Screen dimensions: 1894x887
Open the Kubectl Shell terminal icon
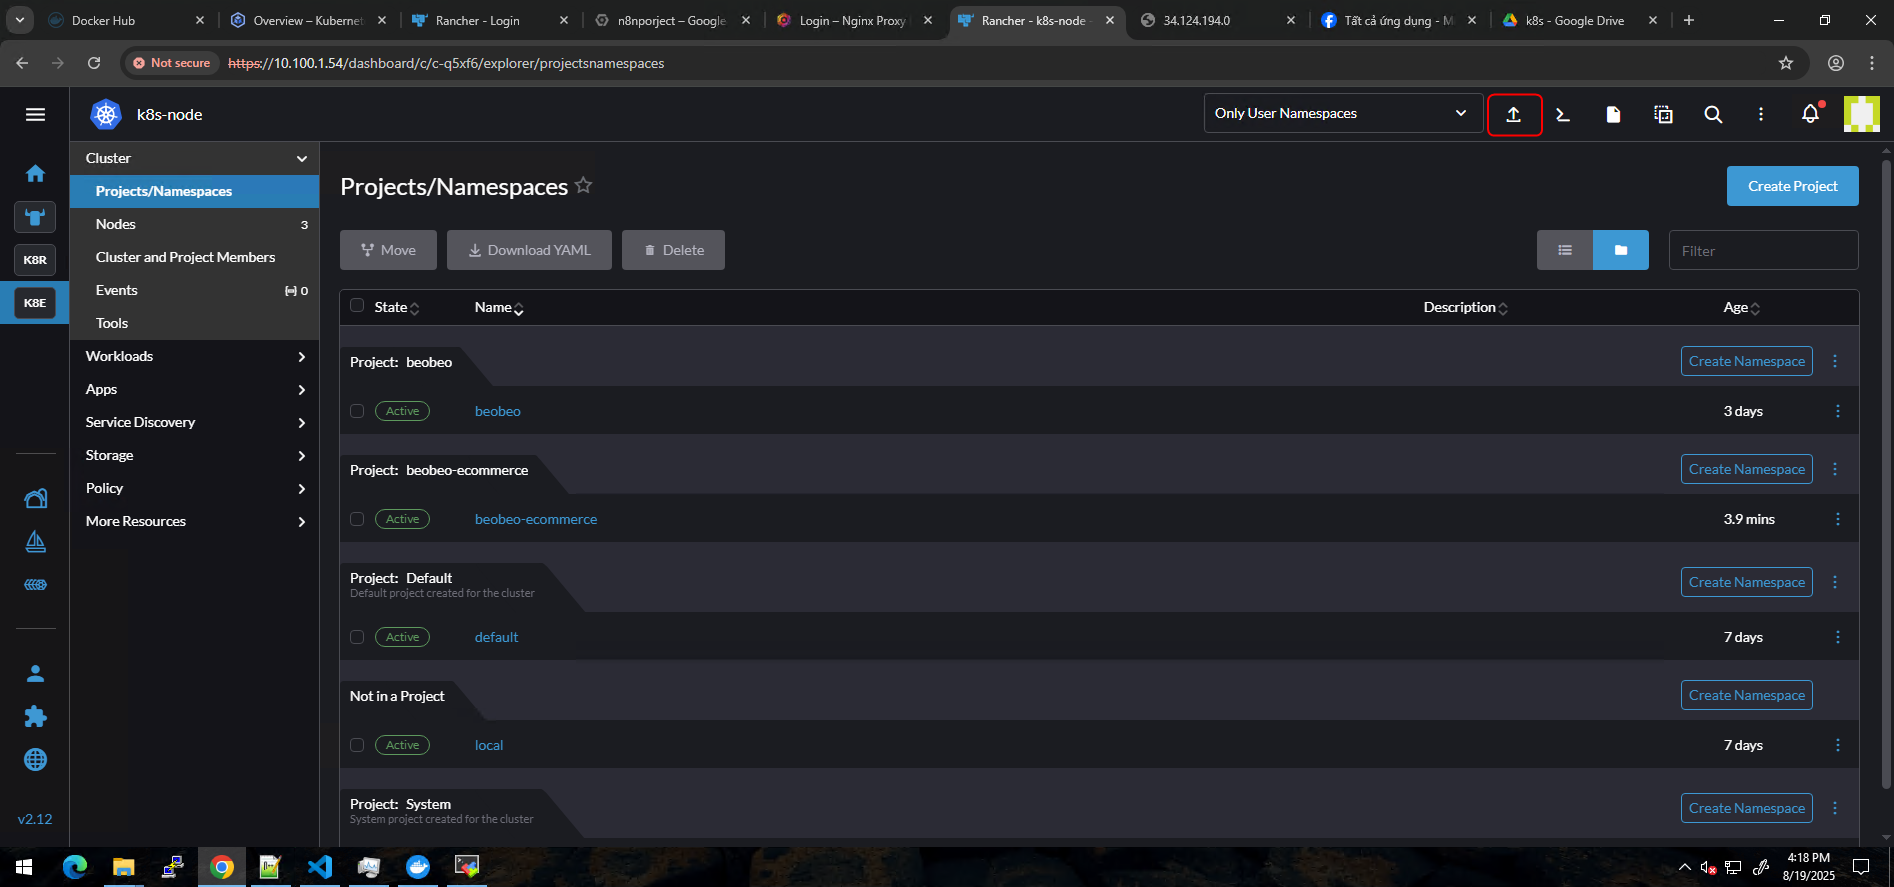1563,115
